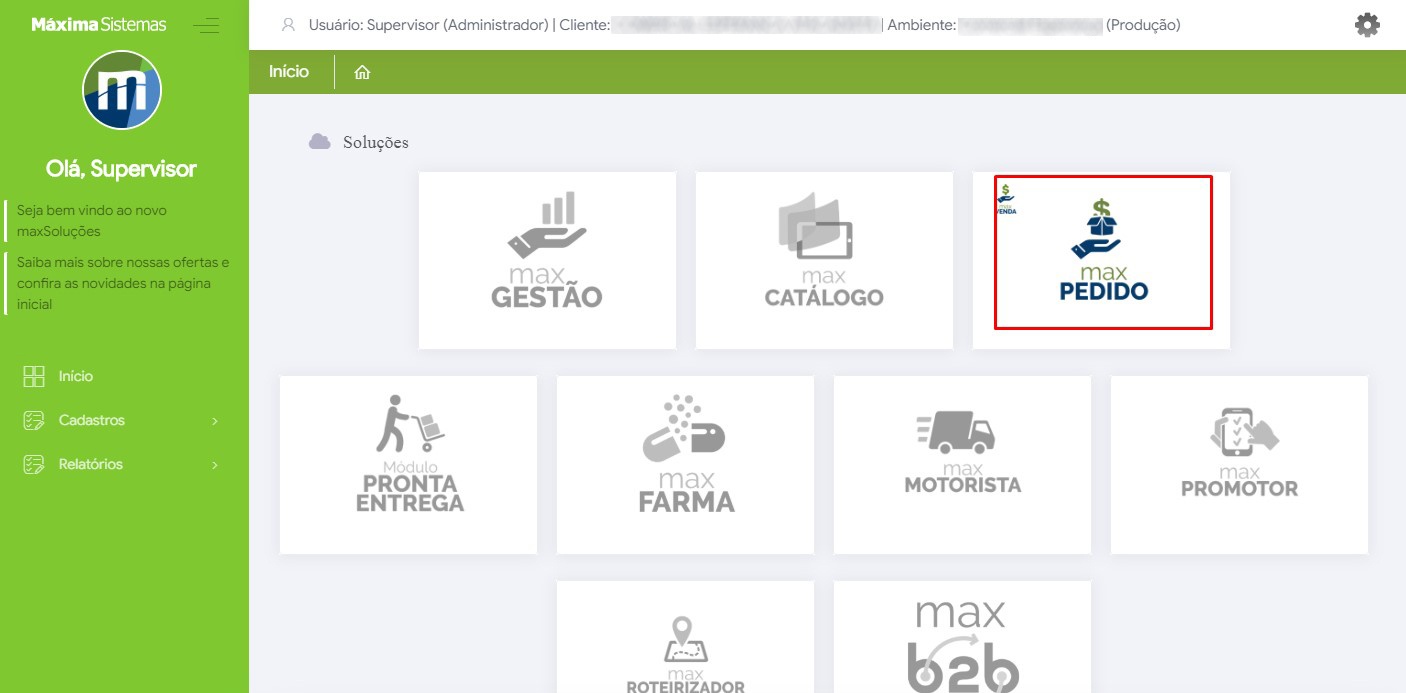This screenshot has width=1406, height=693.
Task: Open the maxPedido solution tile
Action: click(x=1101, y=260)
